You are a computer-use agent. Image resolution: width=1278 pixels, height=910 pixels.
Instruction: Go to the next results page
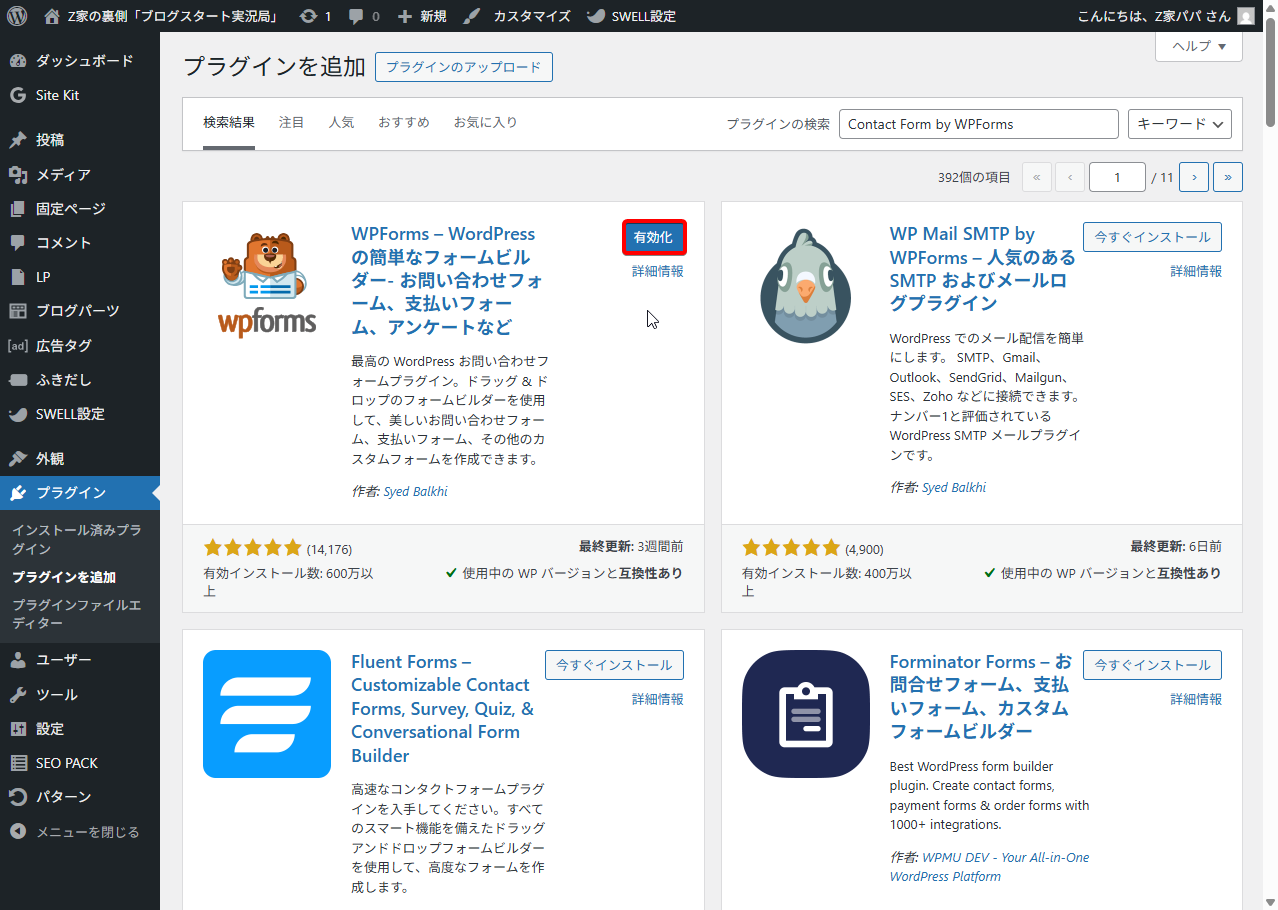click(1194, 177)
